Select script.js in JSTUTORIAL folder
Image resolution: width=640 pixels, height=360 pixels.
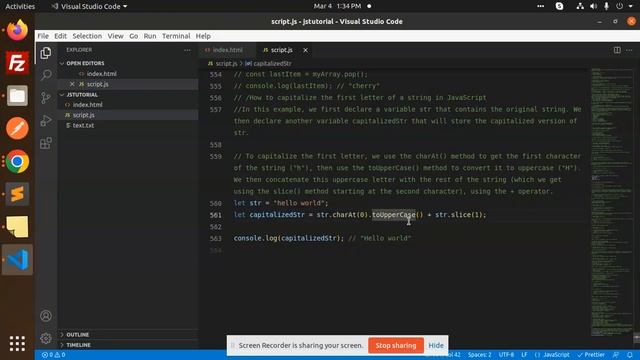(x=84, y=115)
